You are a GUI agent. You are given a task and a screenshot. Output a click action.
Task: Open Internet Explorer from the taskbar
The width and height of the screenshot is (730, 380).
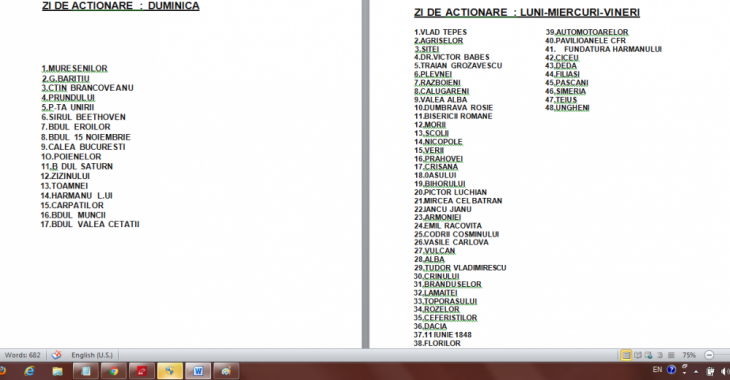click(29, 371)
